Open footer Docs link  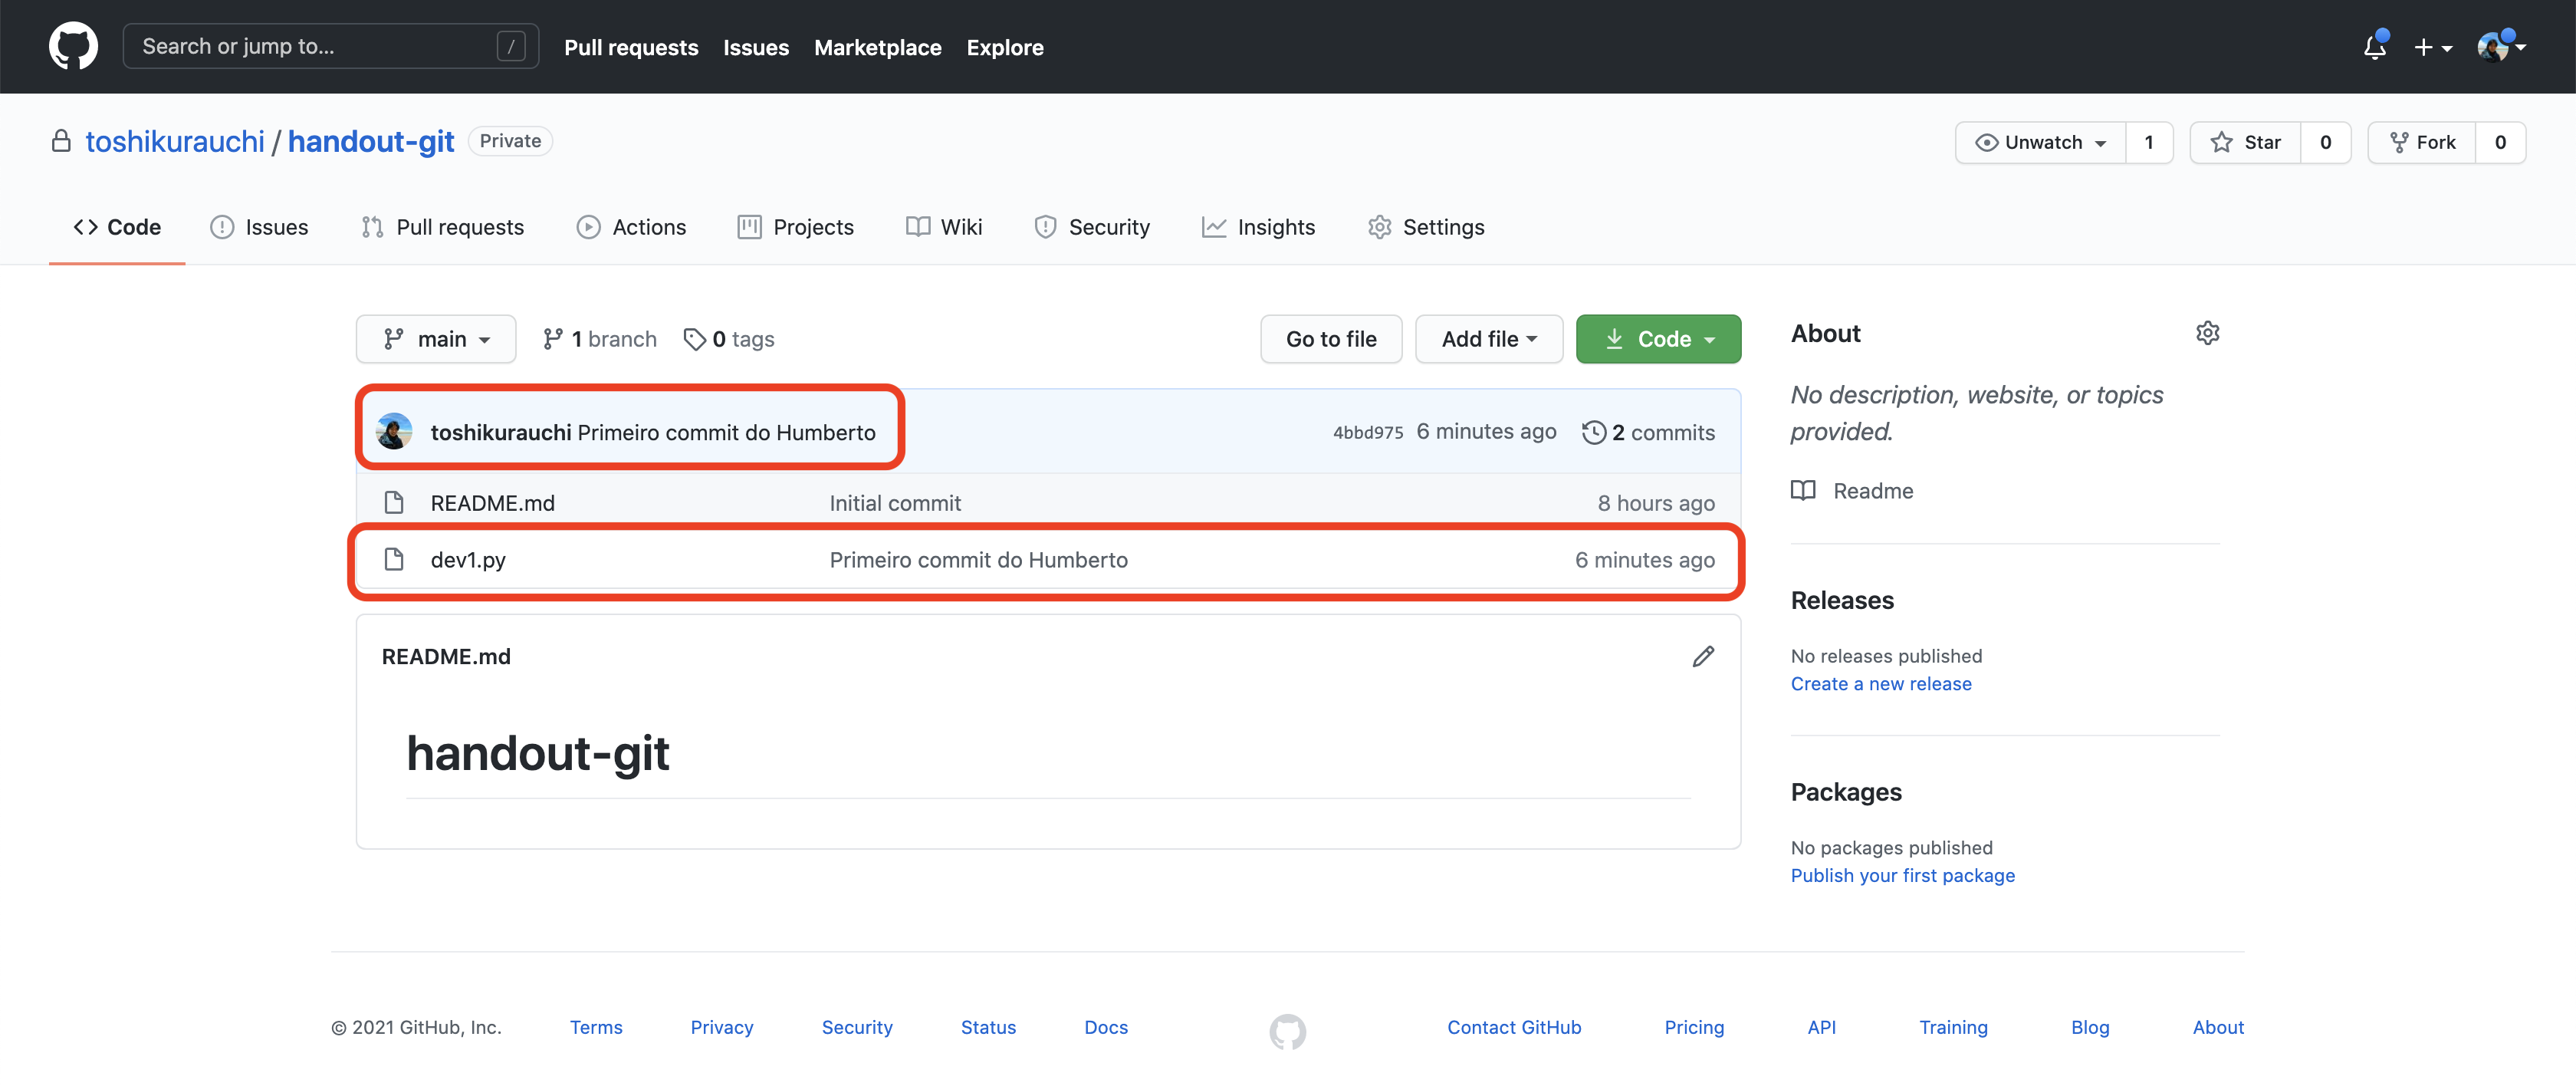1106,1027
